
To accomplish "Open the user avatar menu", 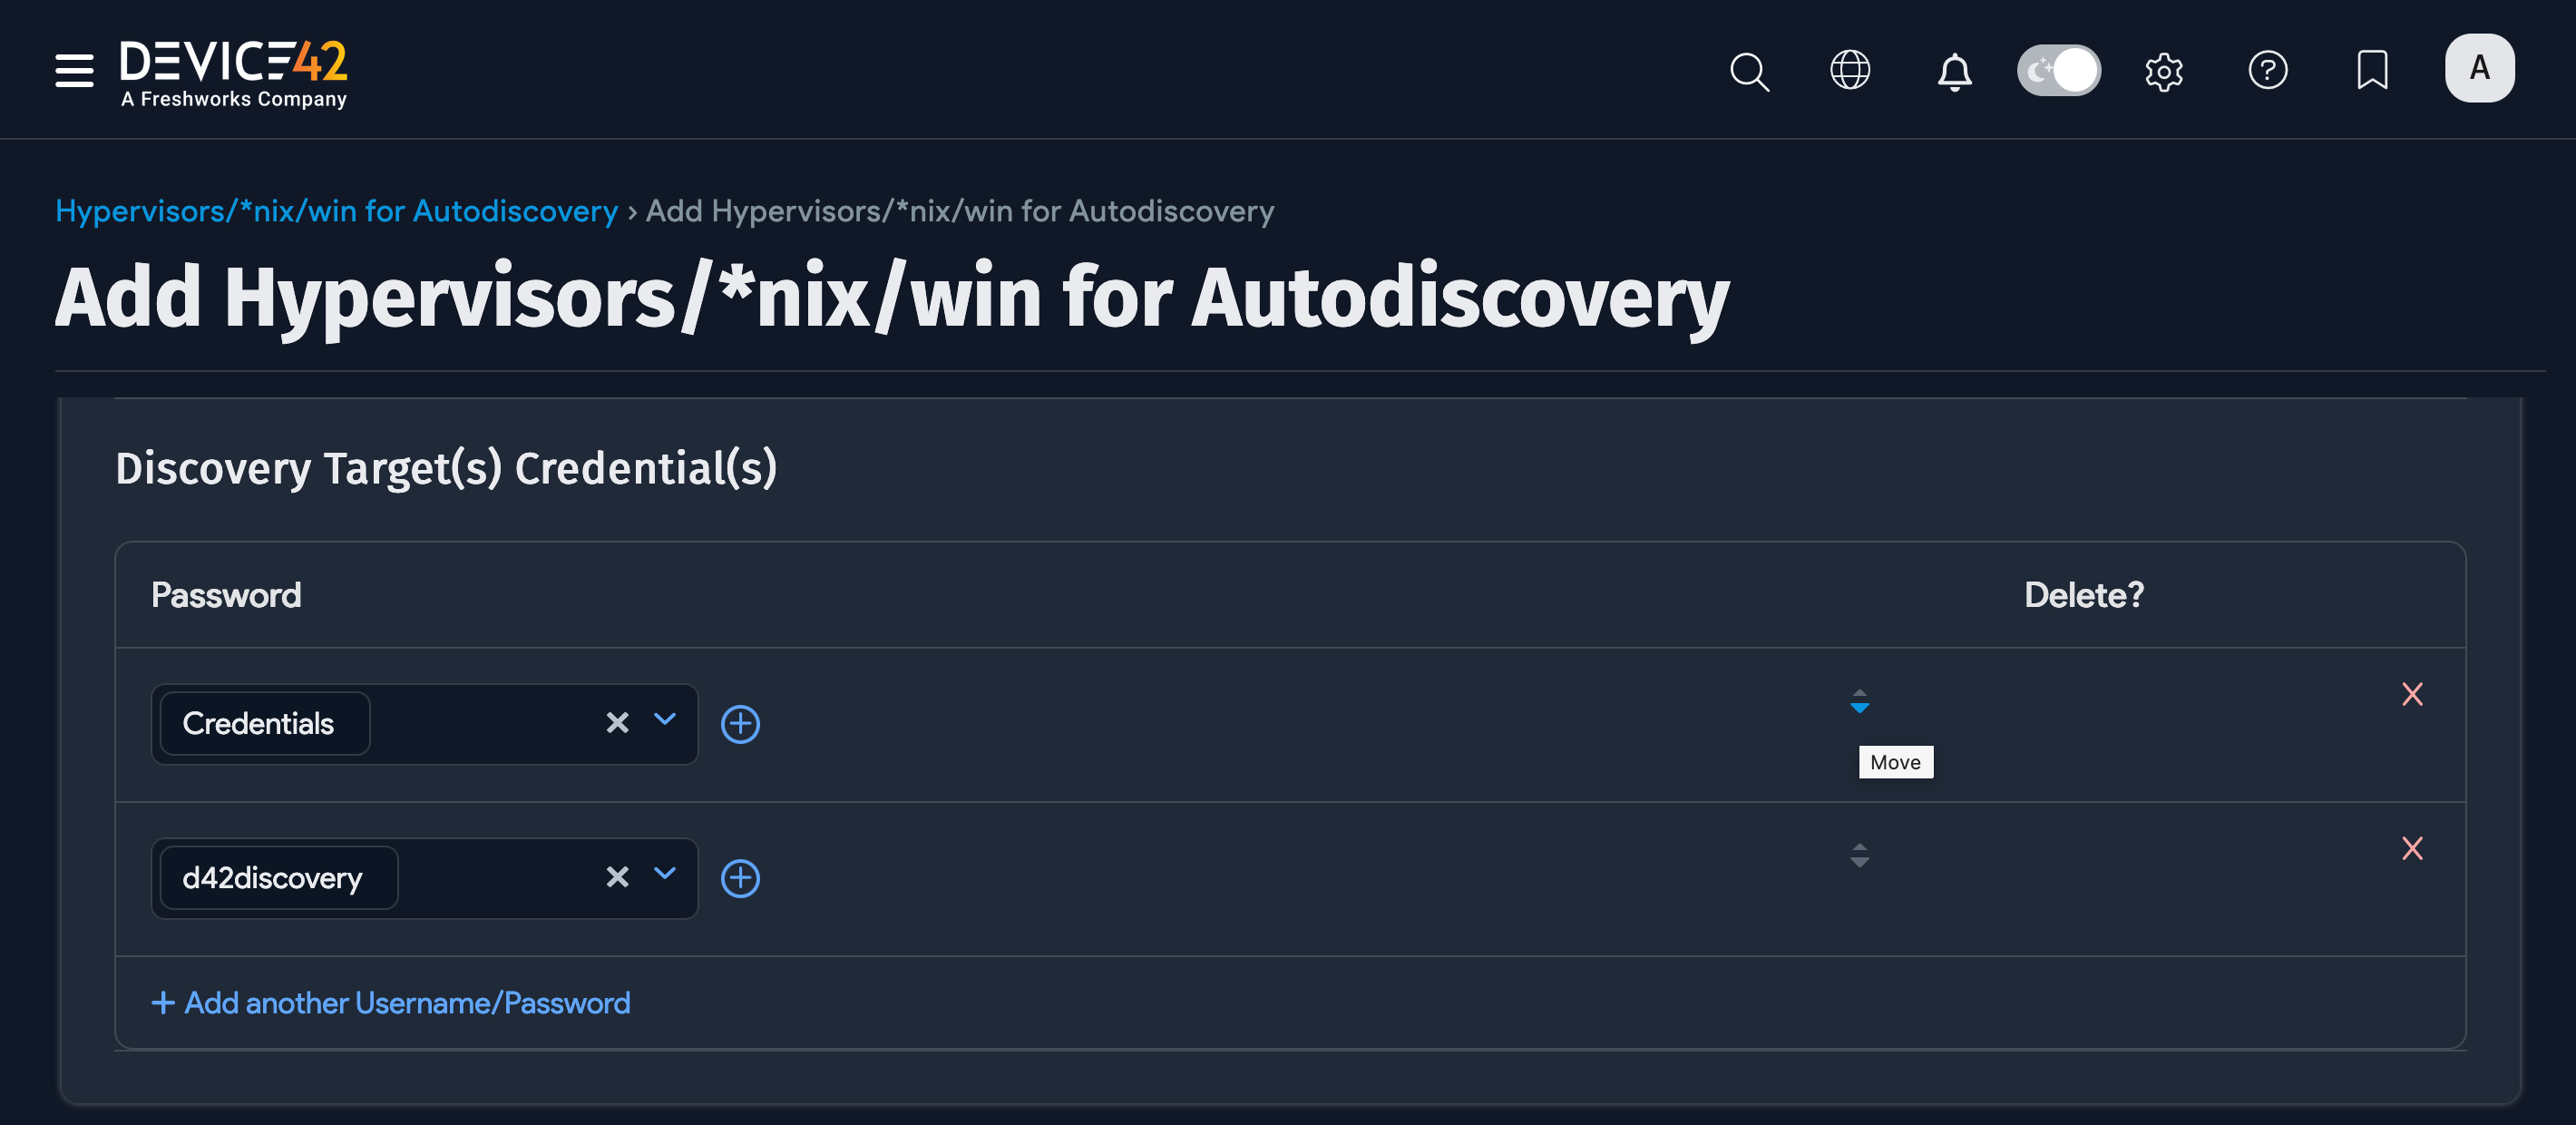I will (x=2479, y=68).
